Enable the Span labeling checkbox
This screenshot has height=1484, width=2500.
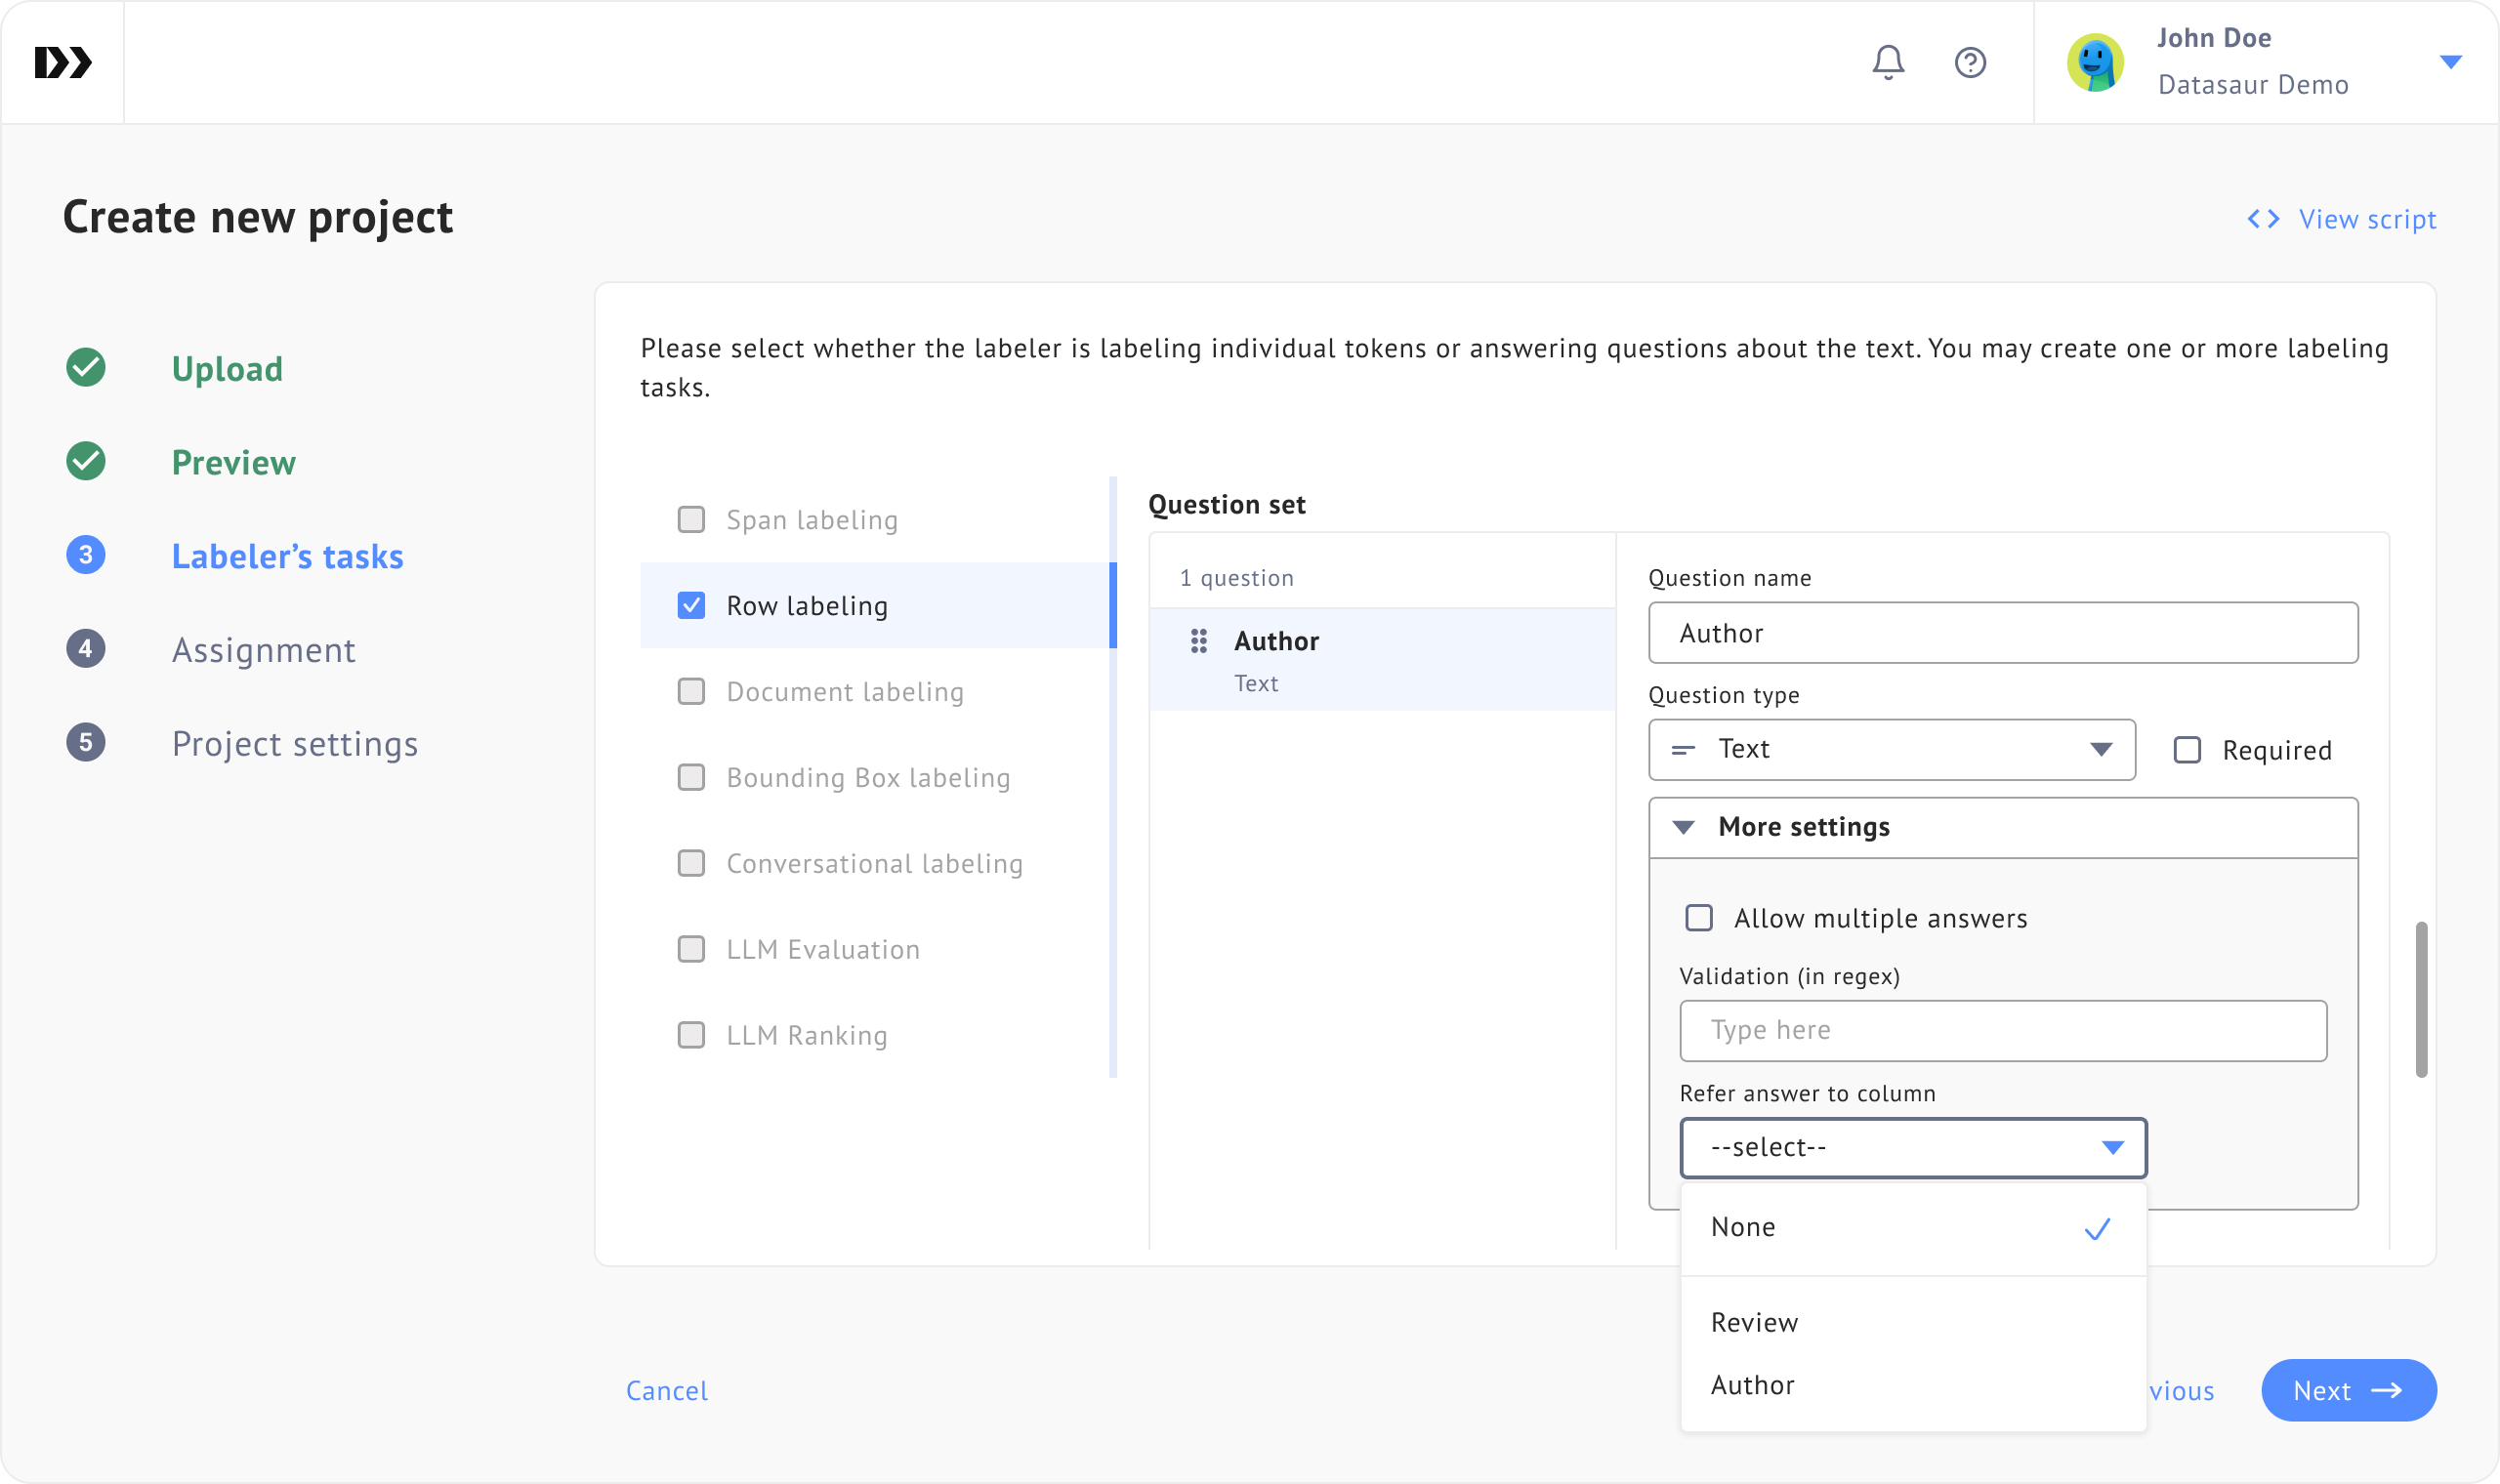point(691,520)
